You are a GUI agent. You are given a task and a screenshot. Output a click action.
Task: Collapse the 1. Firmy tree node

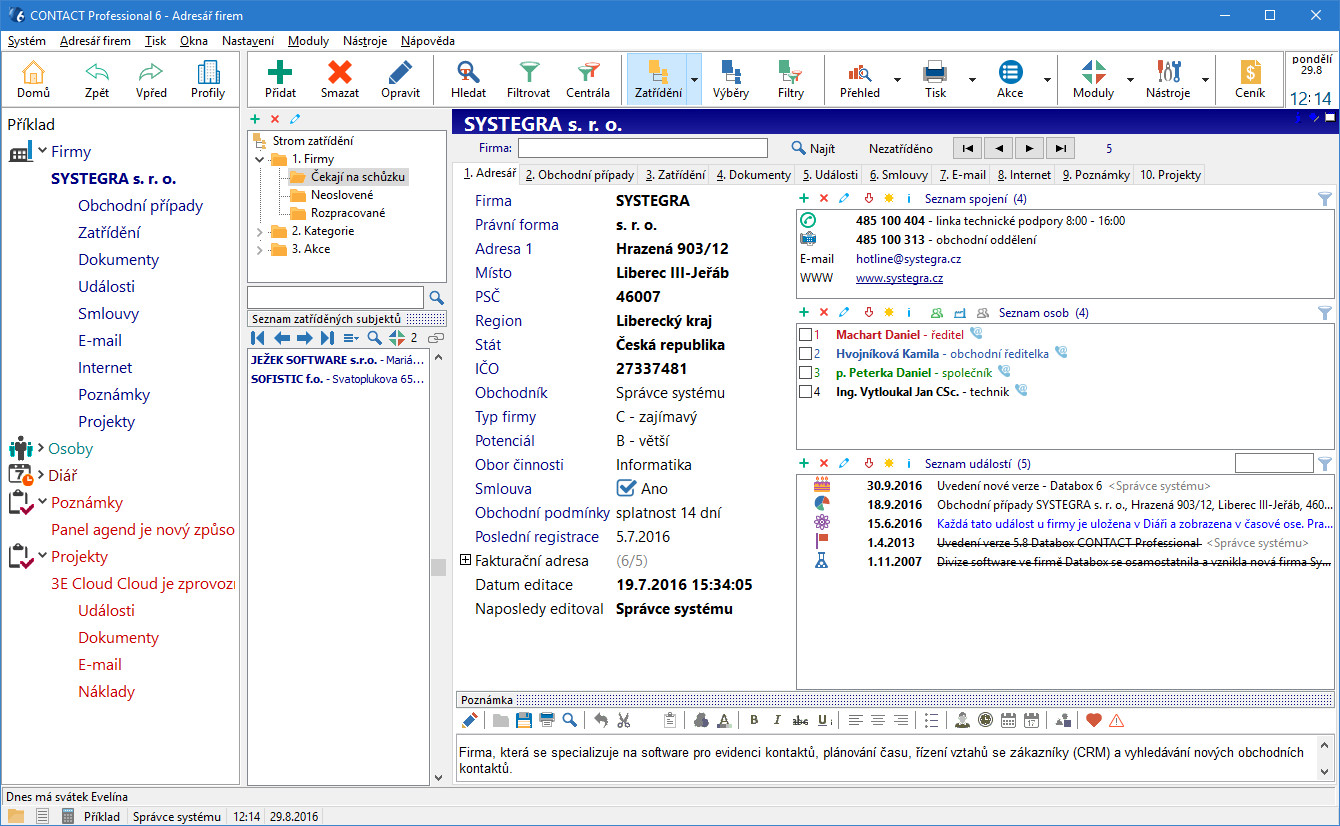tap(260, 159)
